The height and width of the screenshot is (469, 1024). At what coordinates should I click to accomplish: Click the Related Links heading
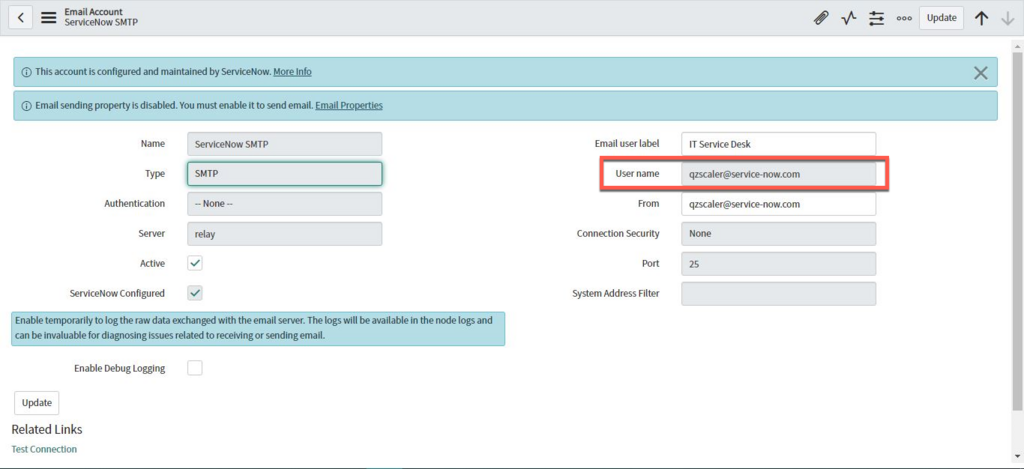coord(47,429)
